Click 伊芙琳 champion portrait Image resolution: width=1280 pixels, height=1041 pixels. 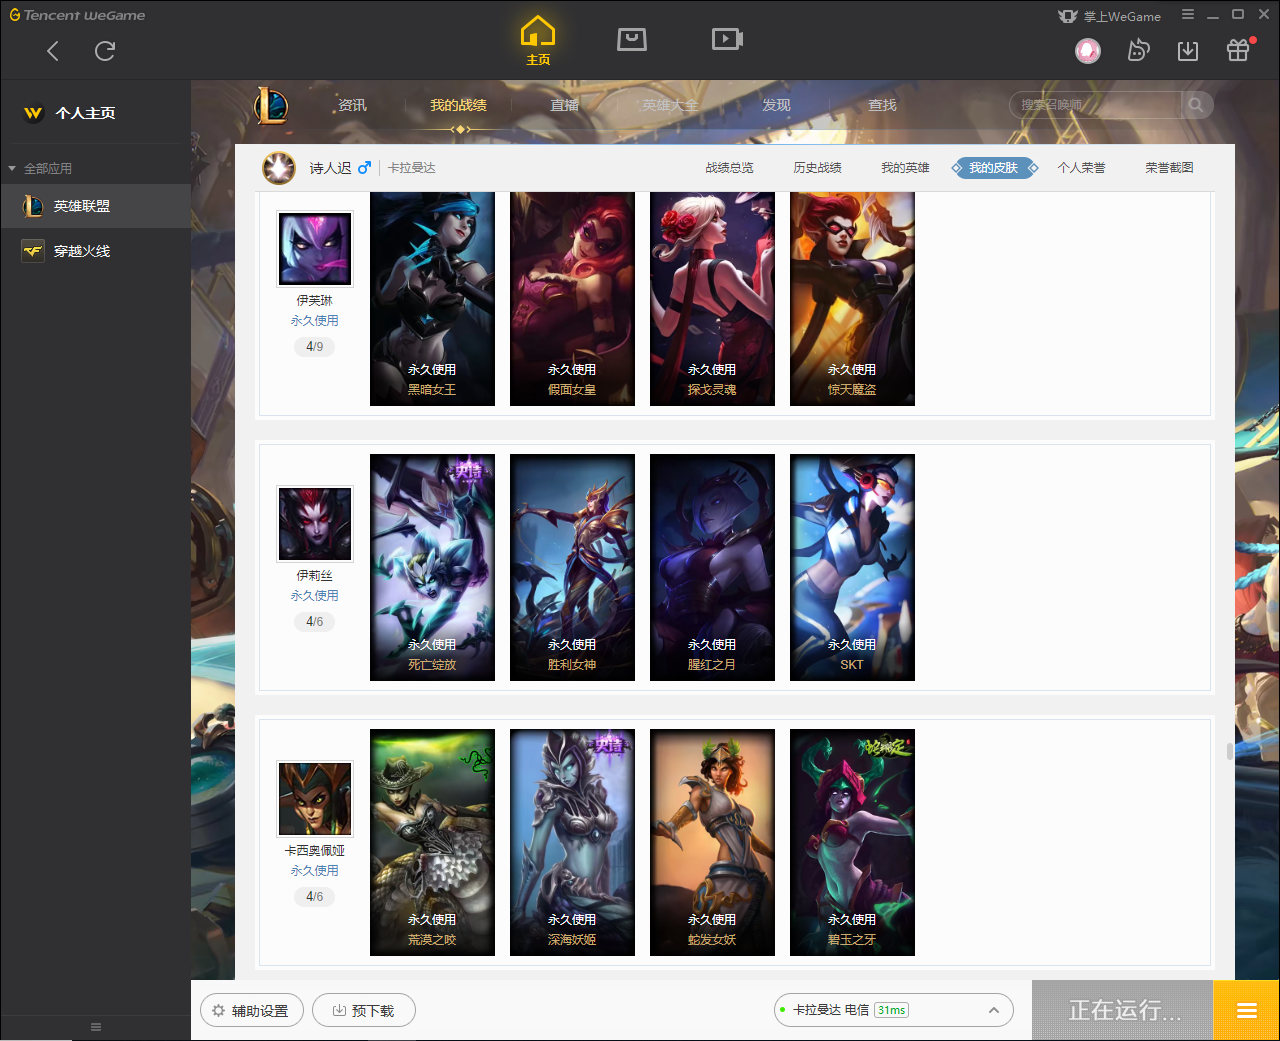(x=315, y=249)
